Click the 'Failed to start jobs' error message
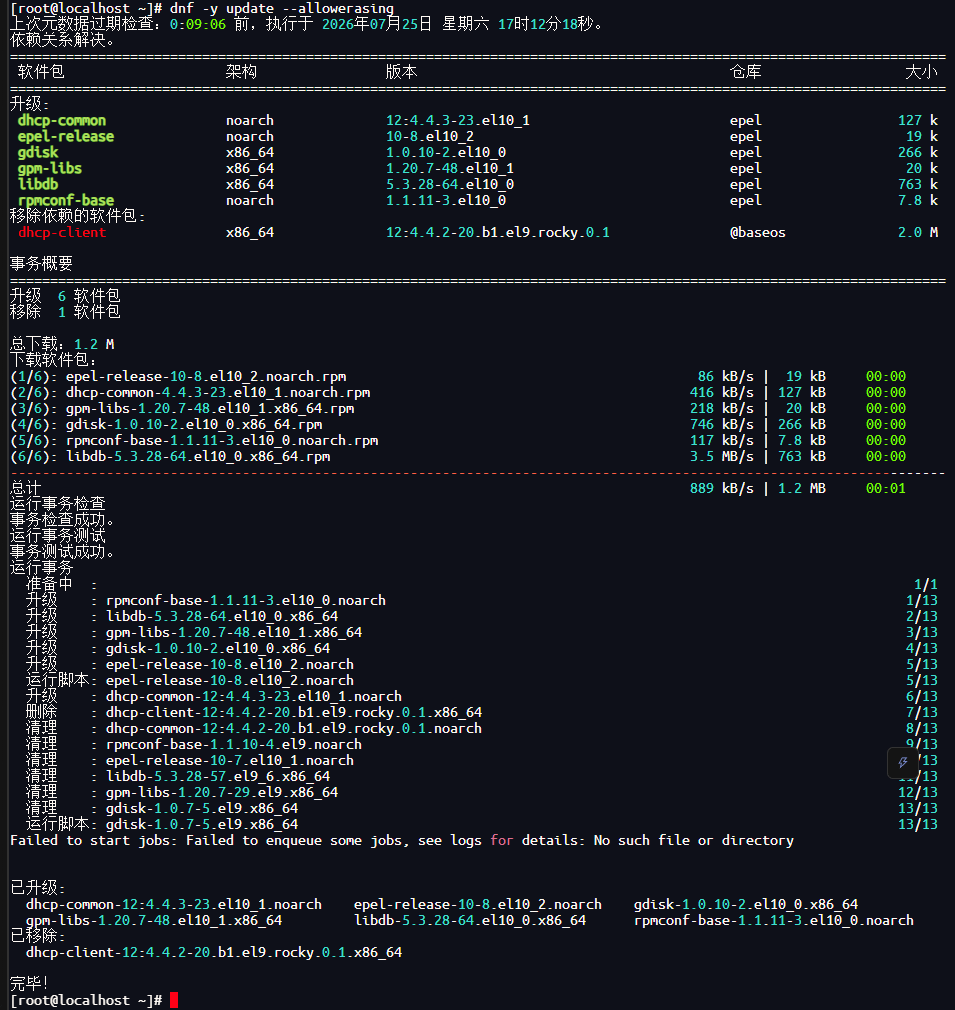 [402, 841]
